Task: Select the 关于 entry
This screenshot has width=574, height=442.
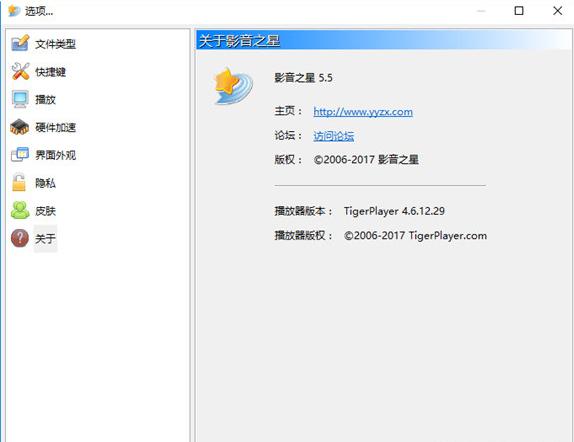Action: pyautogui.click(x=45, y=239)
